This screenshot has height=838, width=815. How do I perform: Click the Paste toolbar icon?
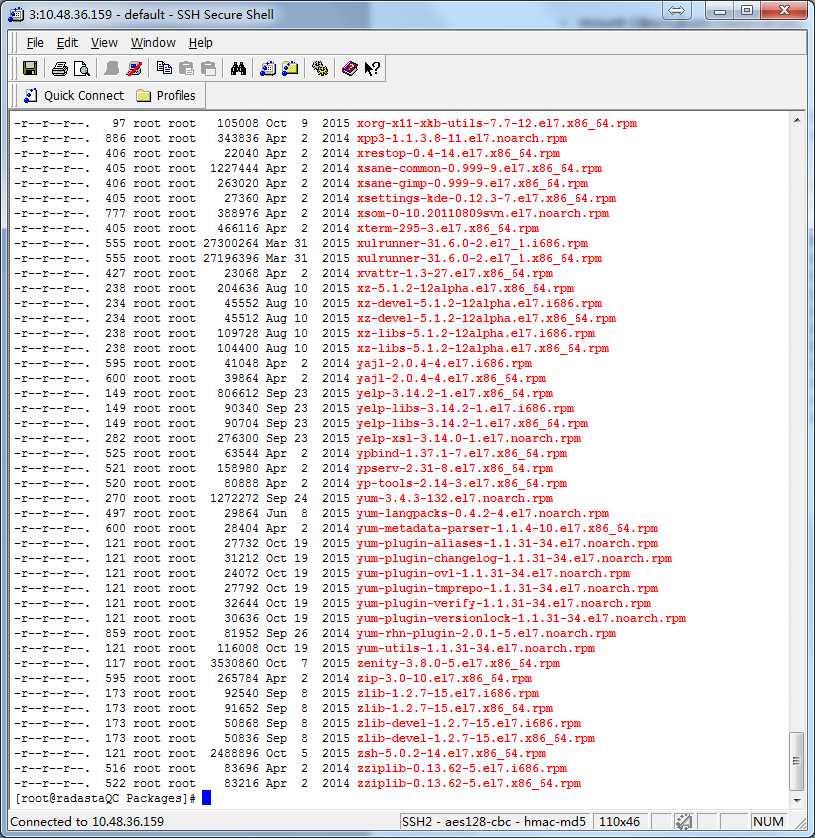[186, 68]
